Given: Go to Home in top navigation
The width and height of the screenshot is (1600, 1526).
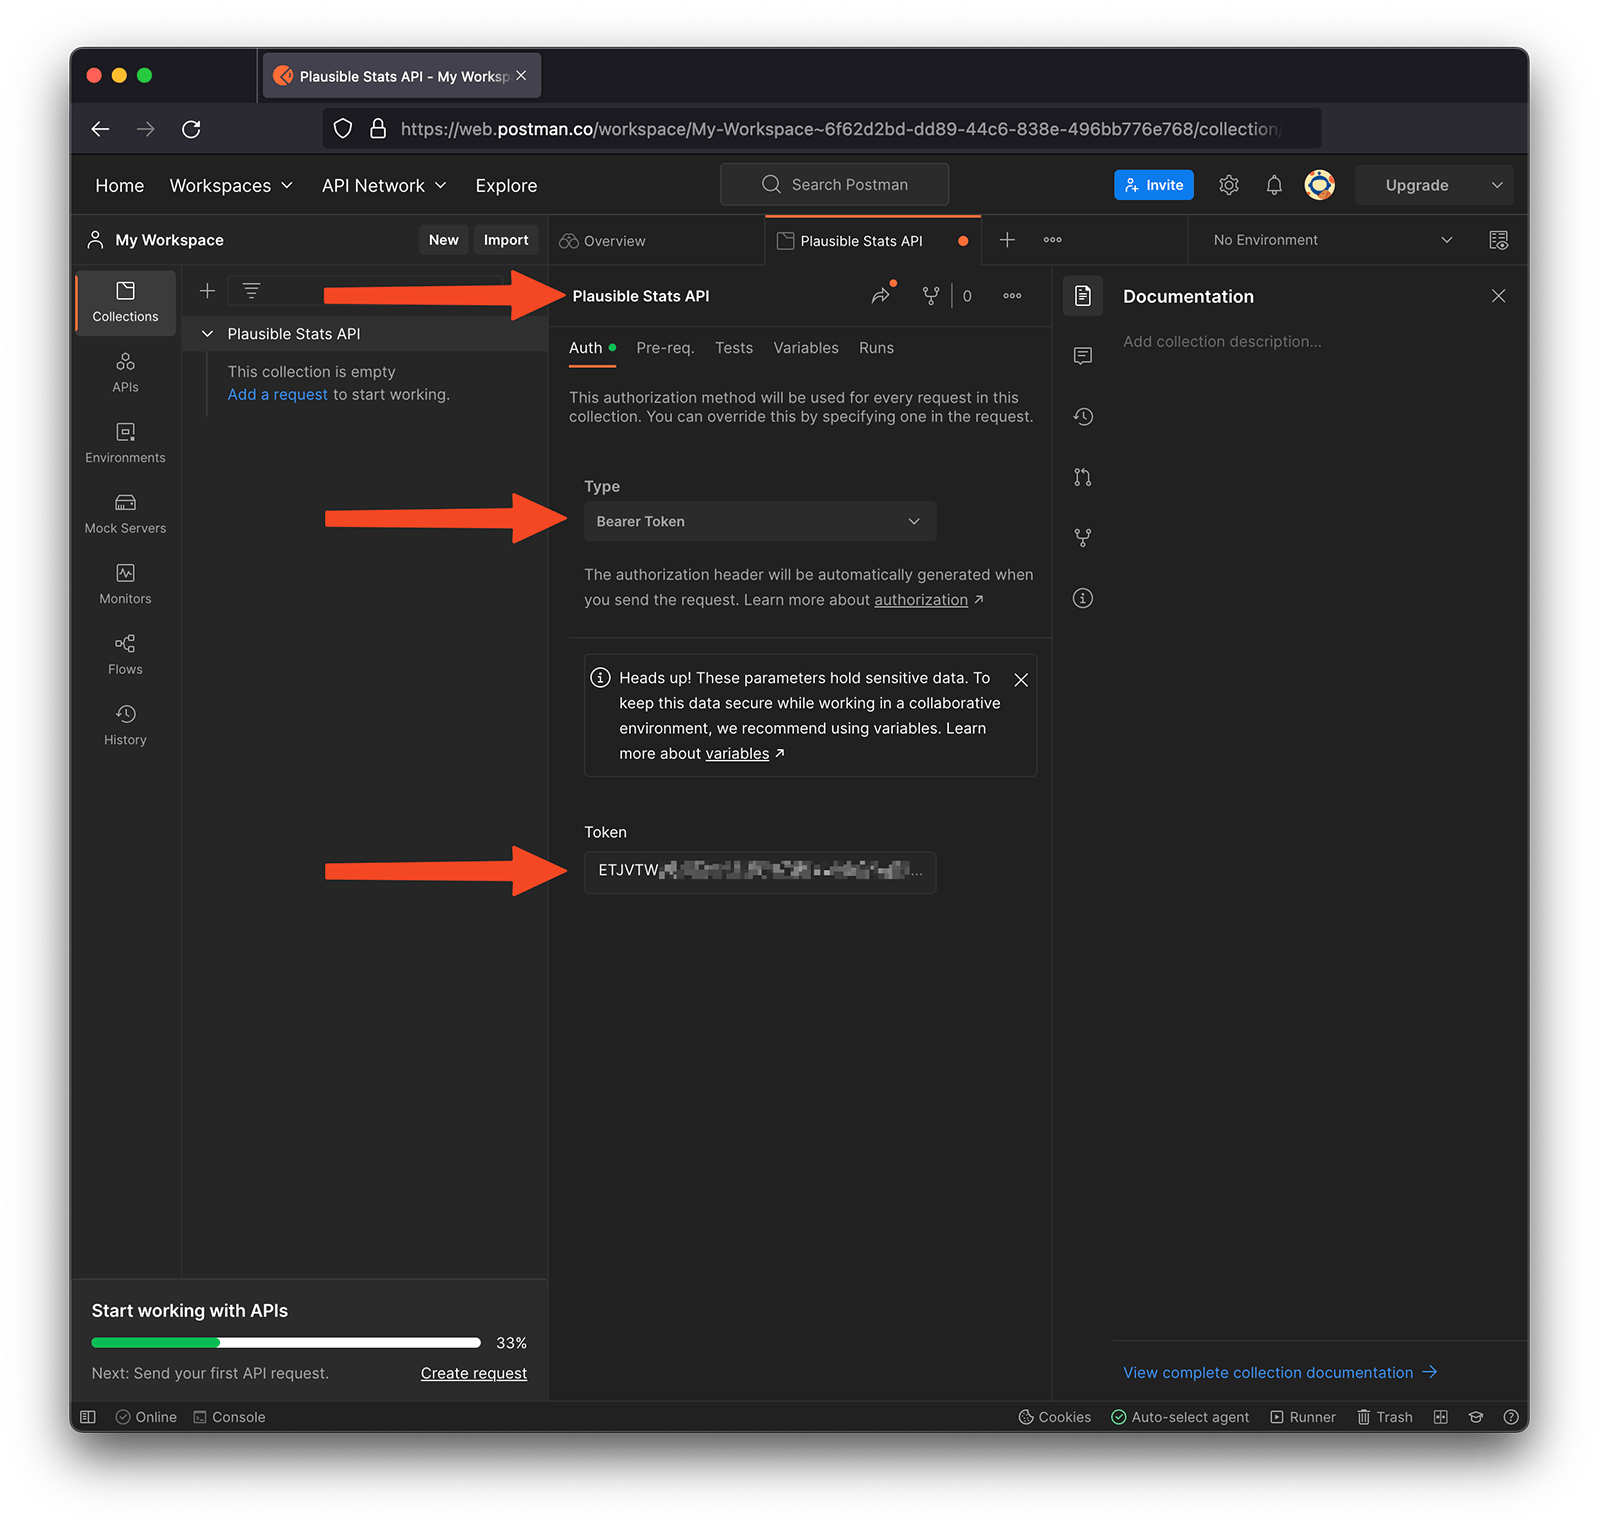Looking at the screenshot, I should click(120, 186).
